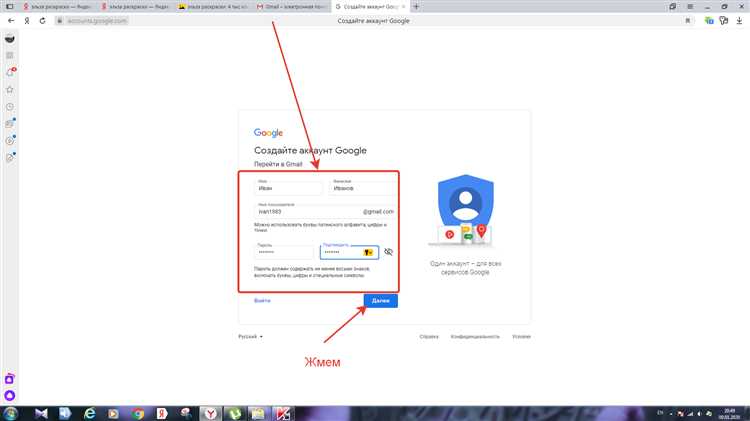
Task: Focus the address bar with accounts.google.com
Action: point(97,21)
